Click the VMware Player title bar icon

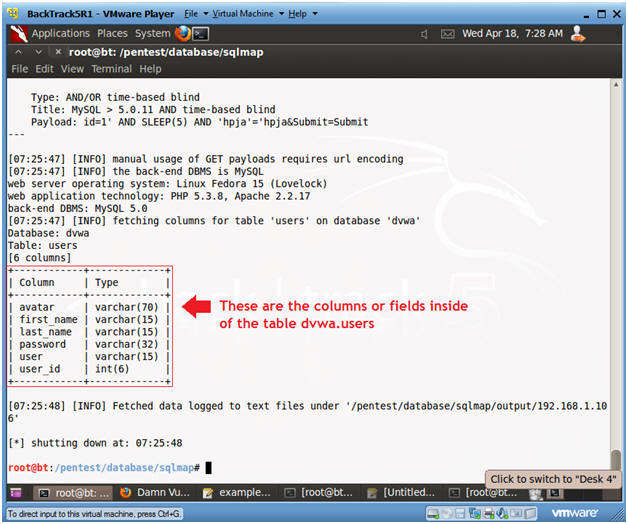tap(14, 13)
